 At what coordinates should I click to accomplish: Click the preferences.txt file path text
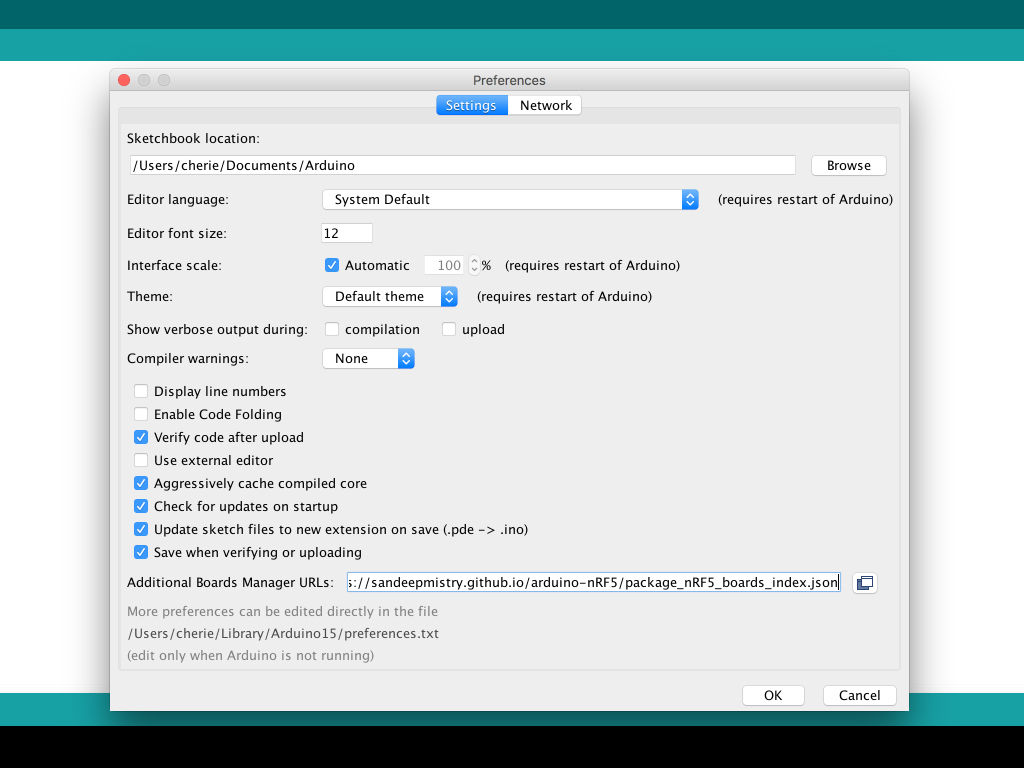pos(283,633)
